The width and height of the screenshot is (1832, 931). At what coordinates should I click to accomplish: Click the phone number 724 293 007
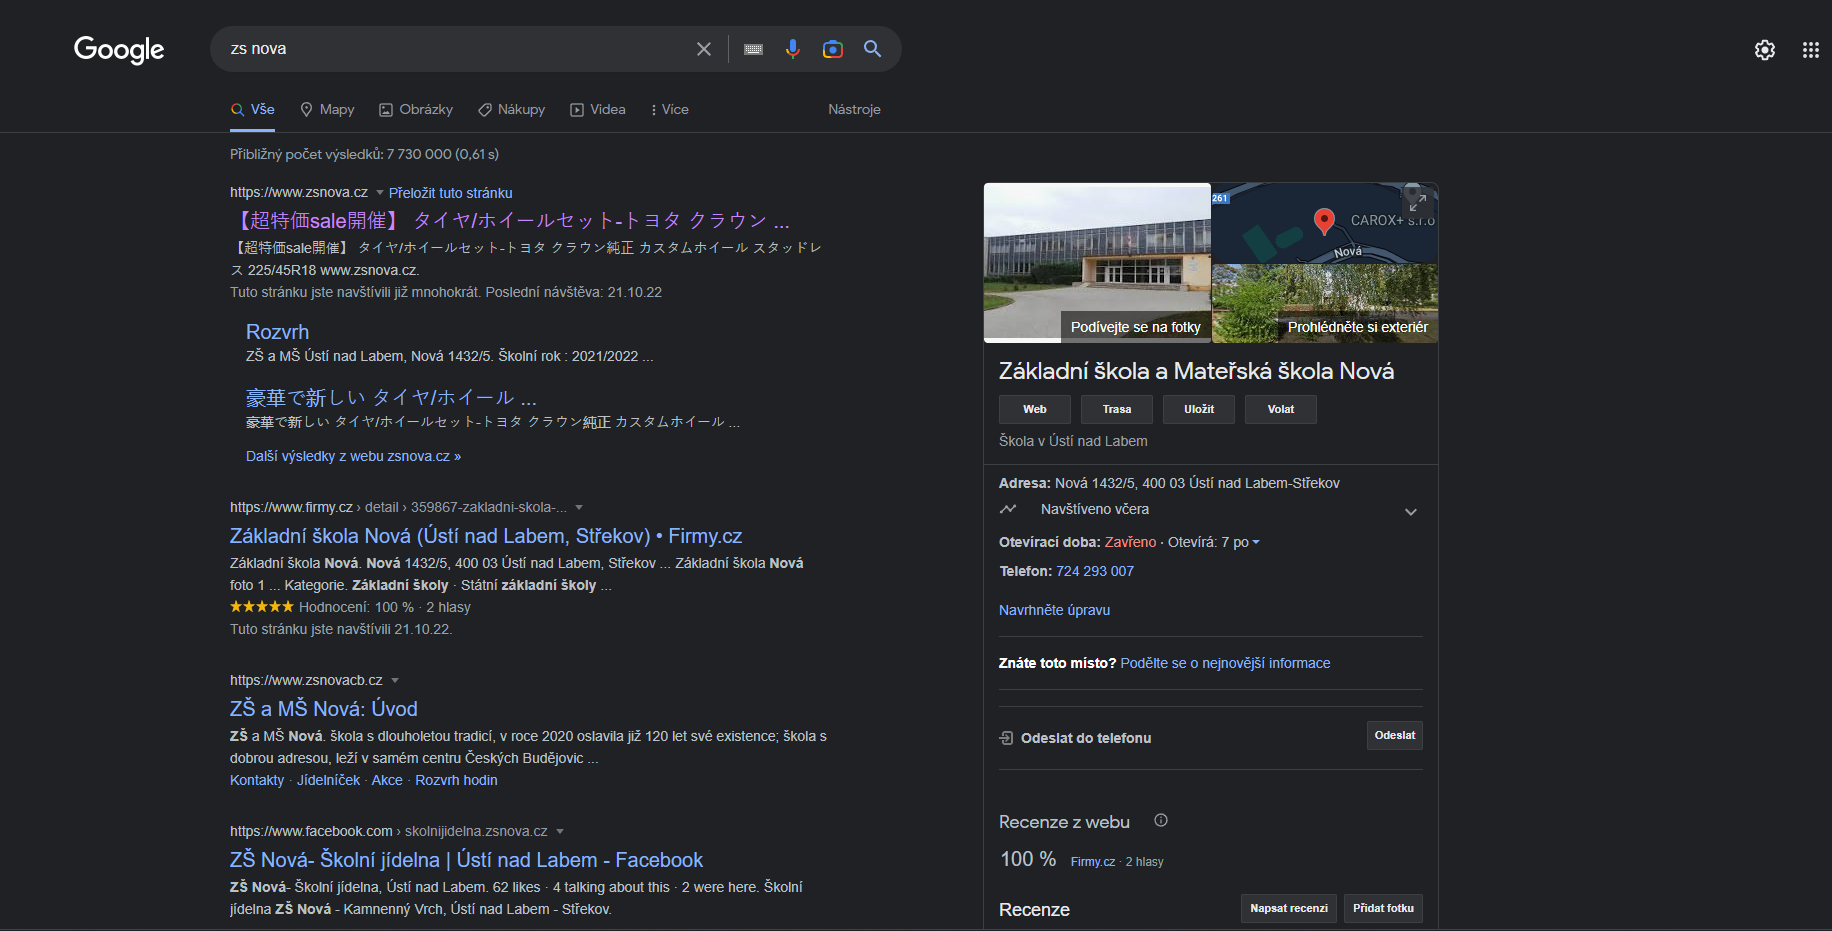click(1094, 571)
